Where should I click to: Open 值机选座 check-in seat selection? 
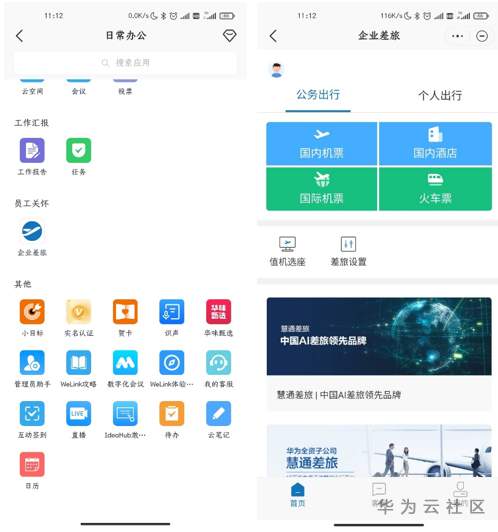[287, 251]
